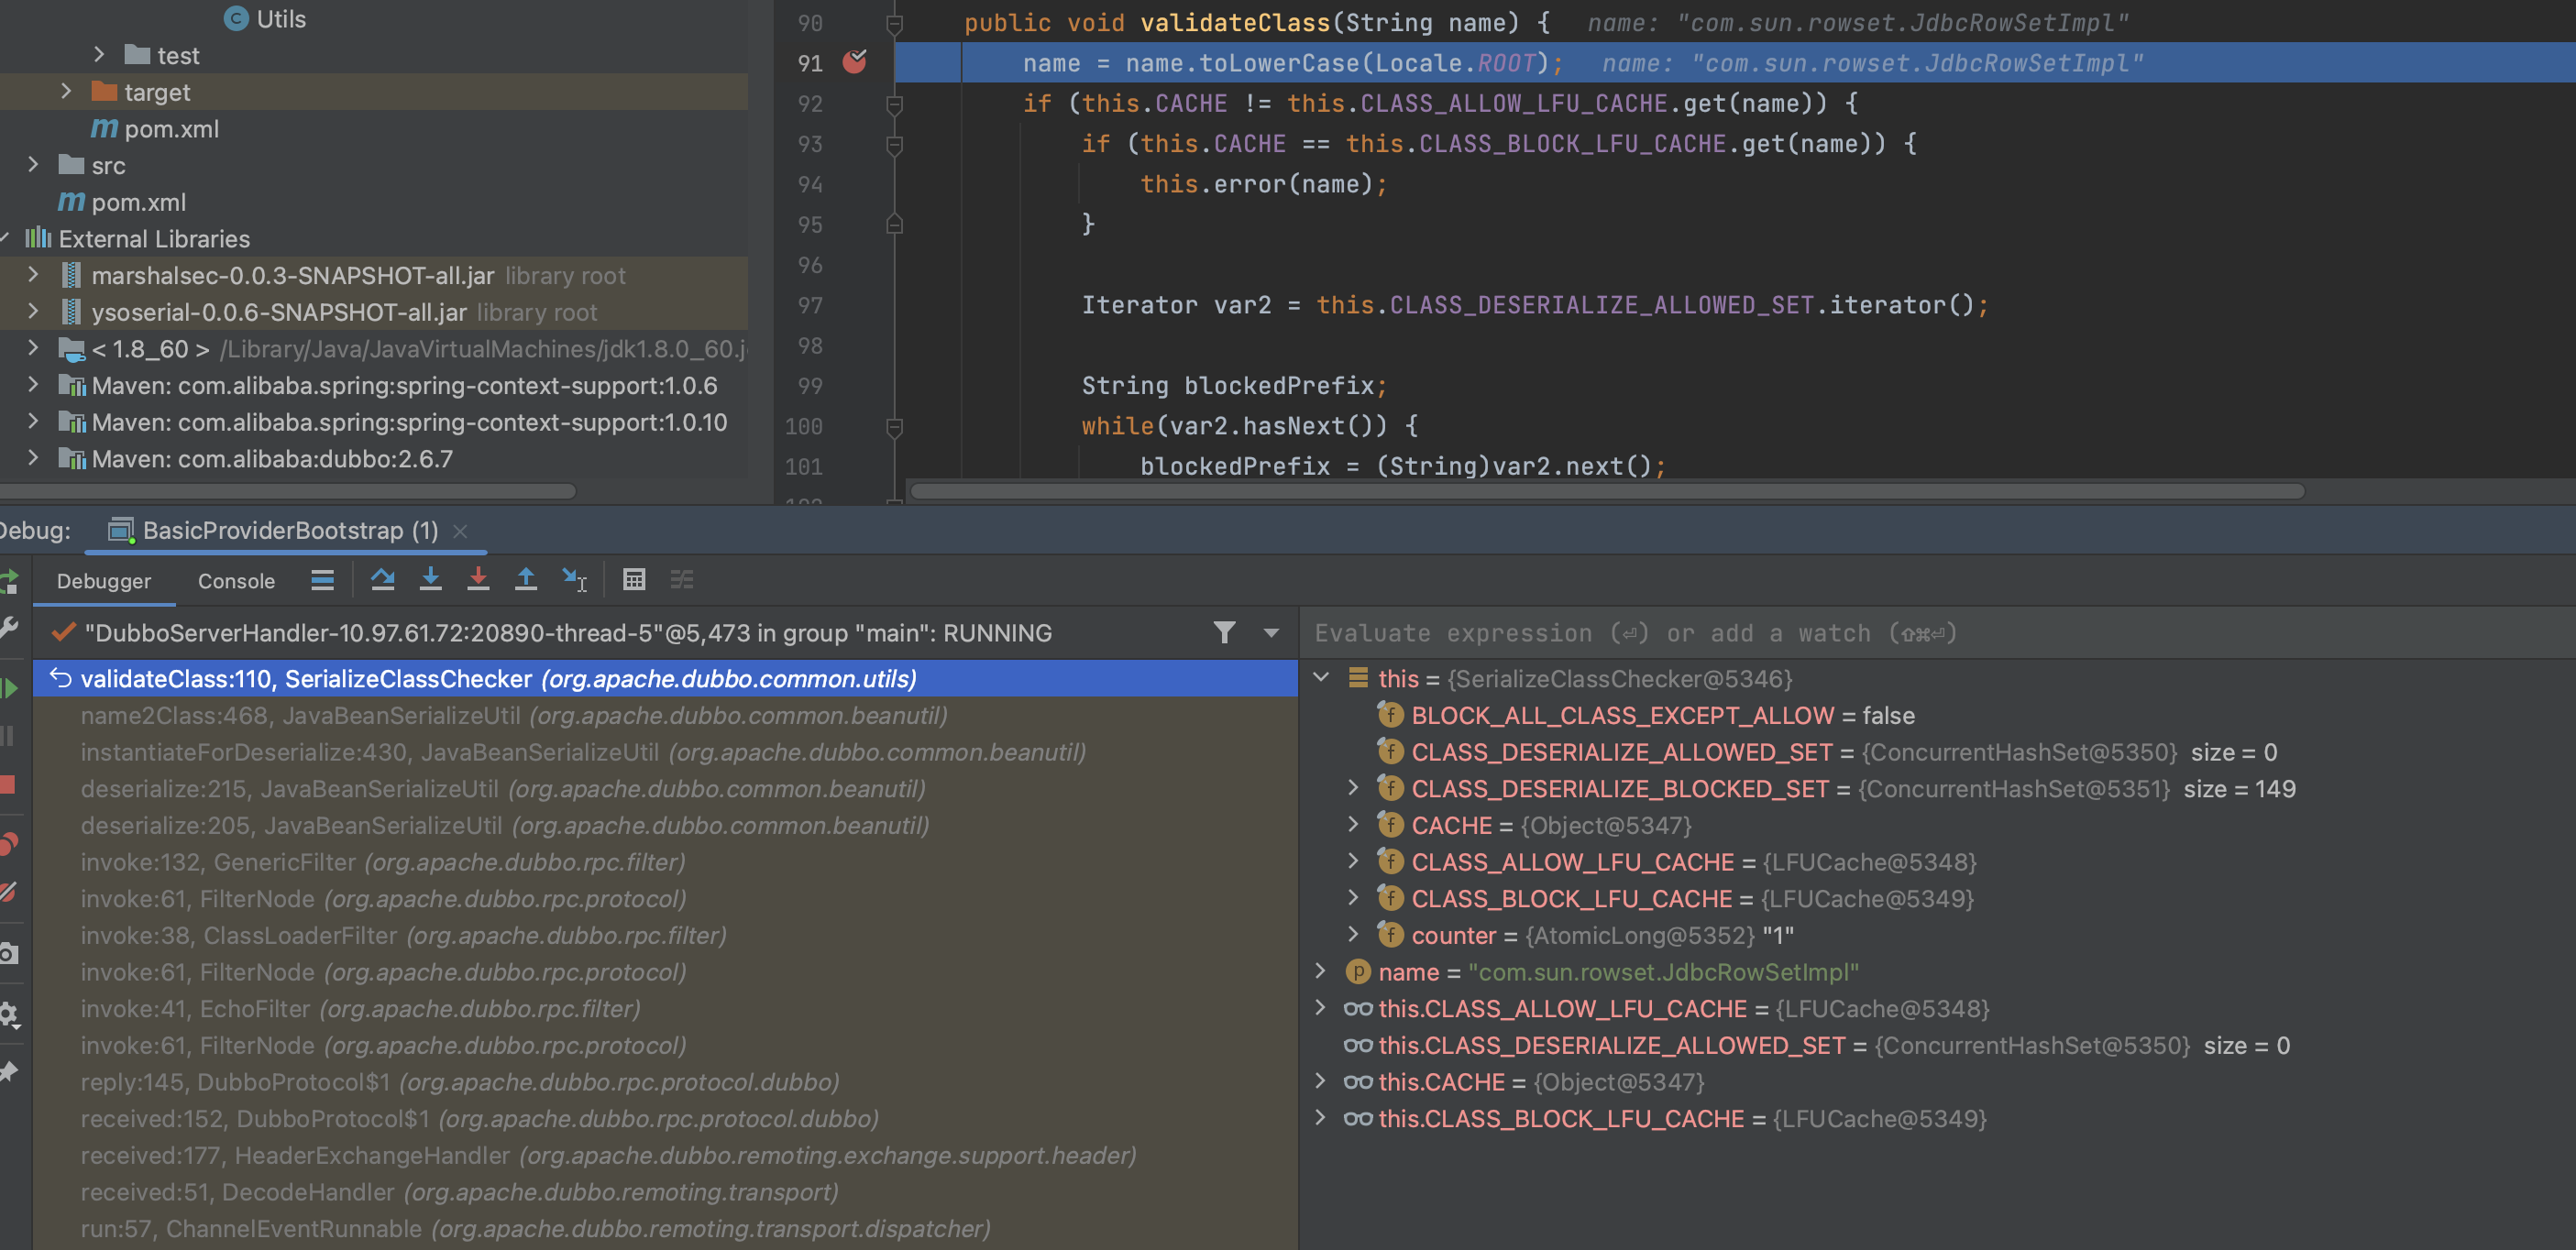Select spring-context-support:1.0.10 Maven library

[x=409, y=422]
